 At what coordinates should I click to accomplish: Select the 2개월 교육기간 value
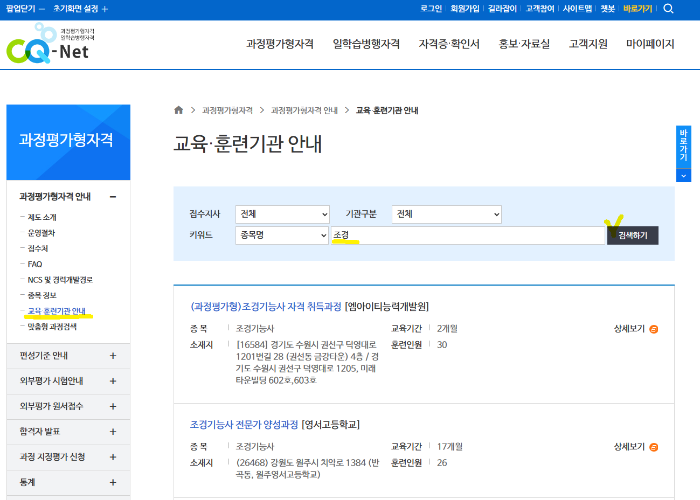[x=447, y=329]
